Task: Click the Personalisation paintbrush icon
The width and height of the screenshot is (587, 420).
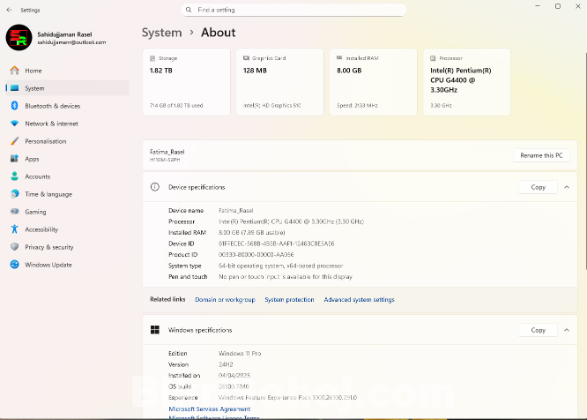Action: 15,141
